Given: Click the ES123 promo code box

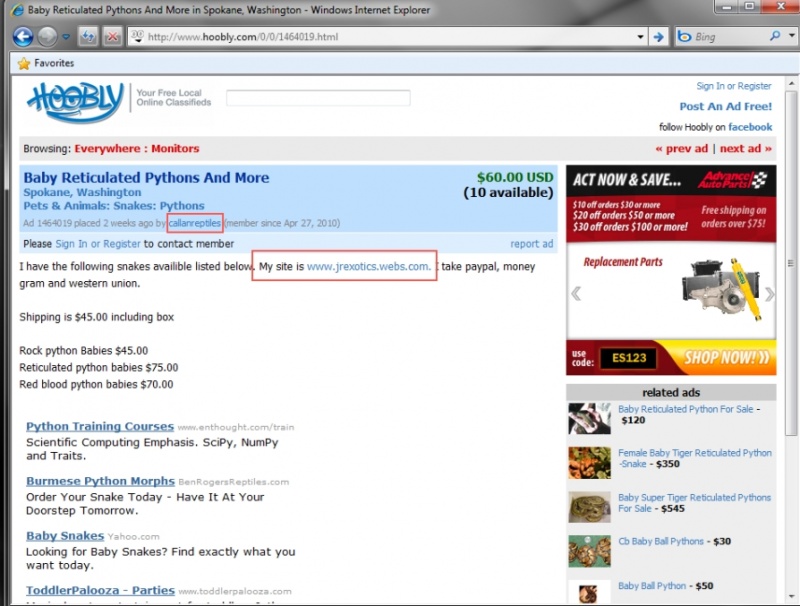Looking at the screenshot, I should tap(629, 358).
